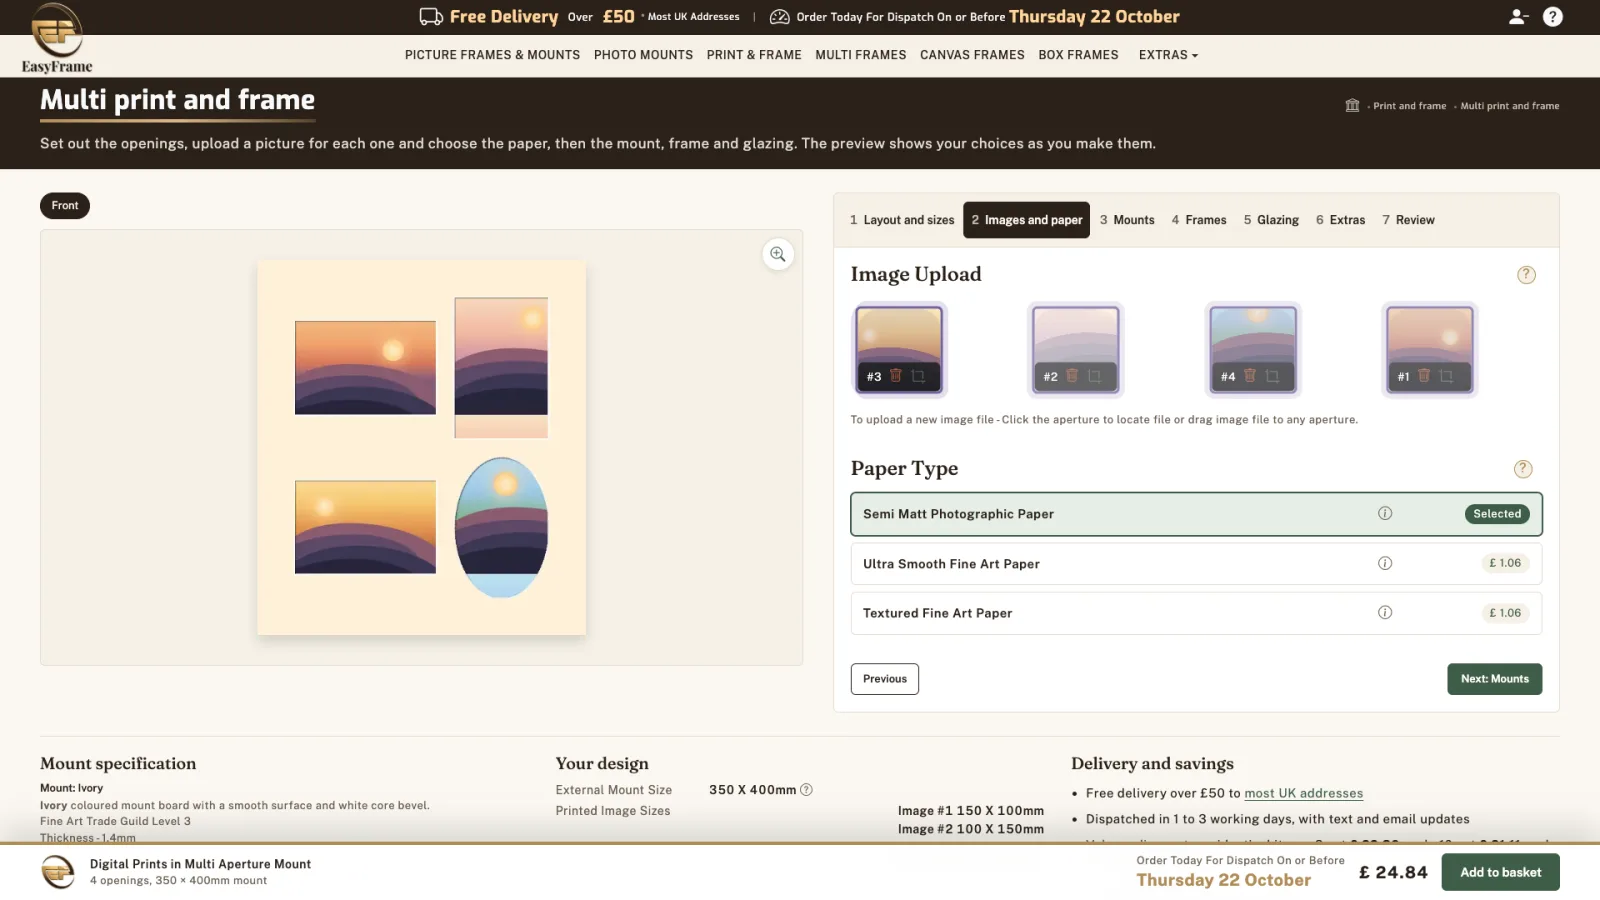Screen dimensions: 1600x900
Task: Open Multi Frames navigation item
Action: [861, 55]
